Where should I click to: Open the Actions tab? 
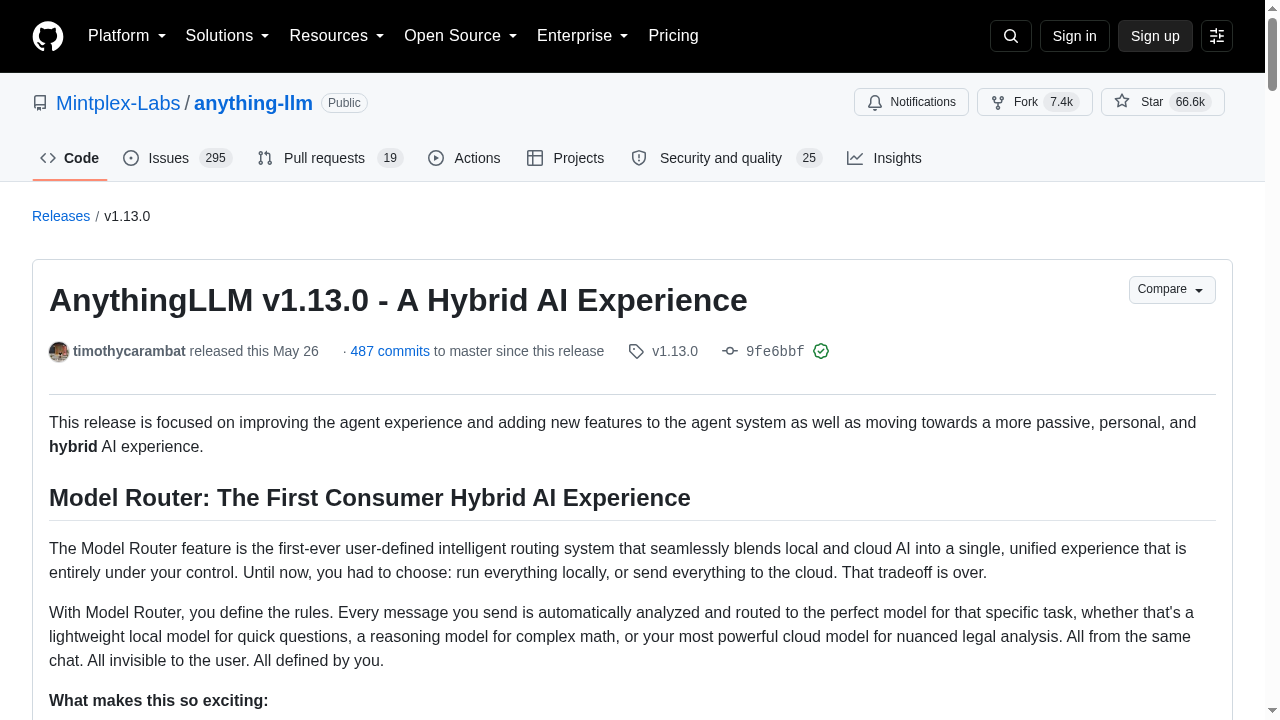pyautogui.click(x=464, y=158)
